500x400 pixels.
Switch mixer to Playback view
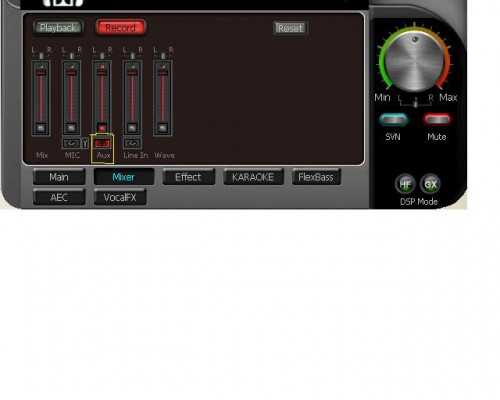click(x=58, y=28)
